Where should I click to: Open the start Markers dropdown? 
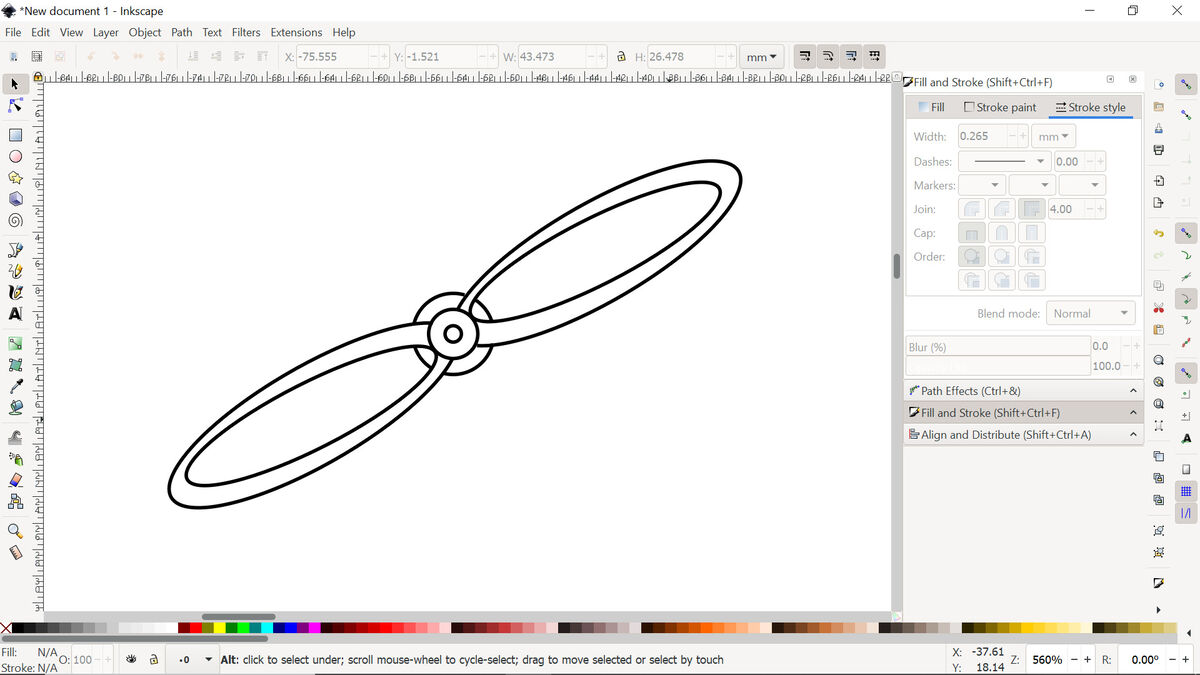point(981,185)
